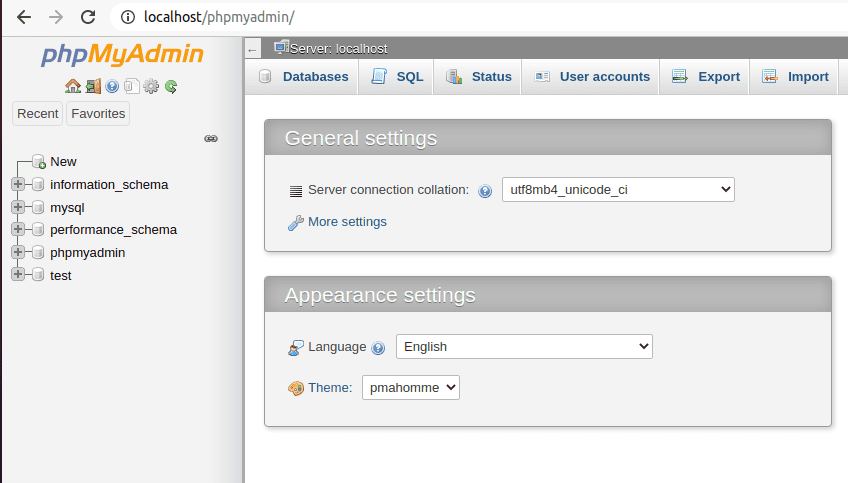Go to User accounts tab
The height and width of the screenshot is (483, 848).
click(x=591, y=77)
